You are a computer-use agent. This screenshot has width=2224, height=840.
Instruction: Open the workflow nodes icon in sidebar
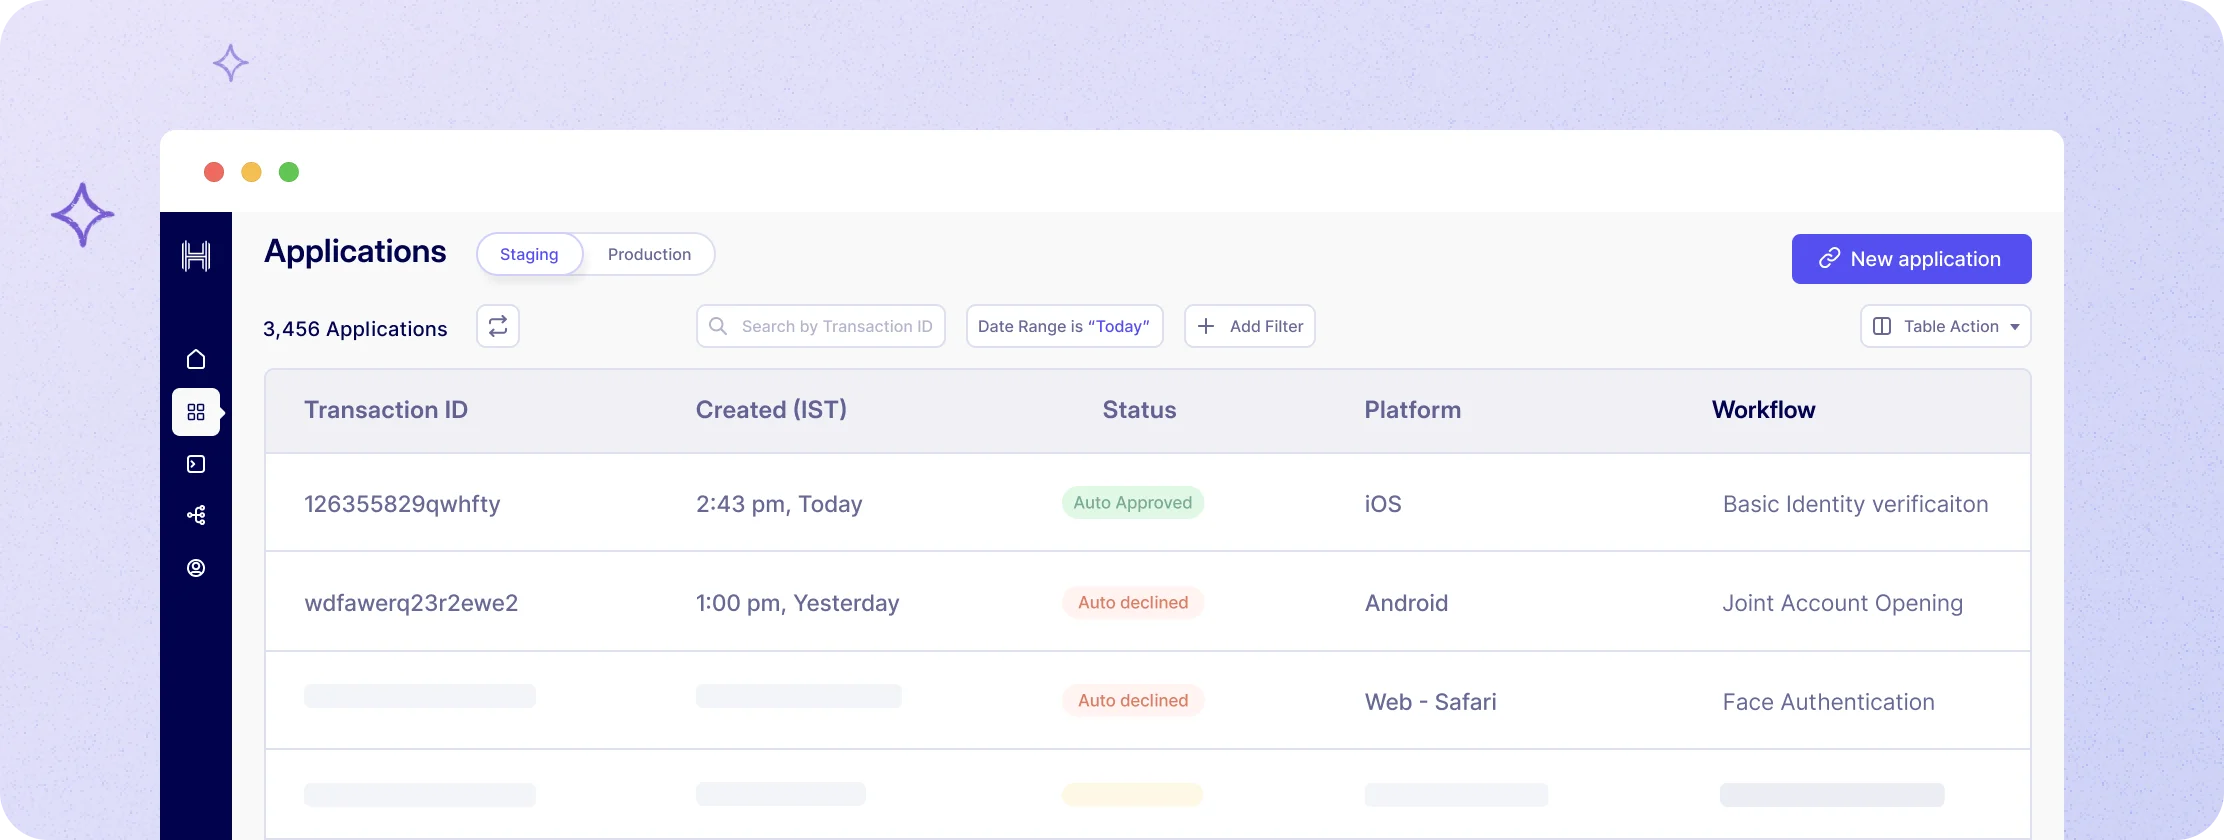[196, 515]
